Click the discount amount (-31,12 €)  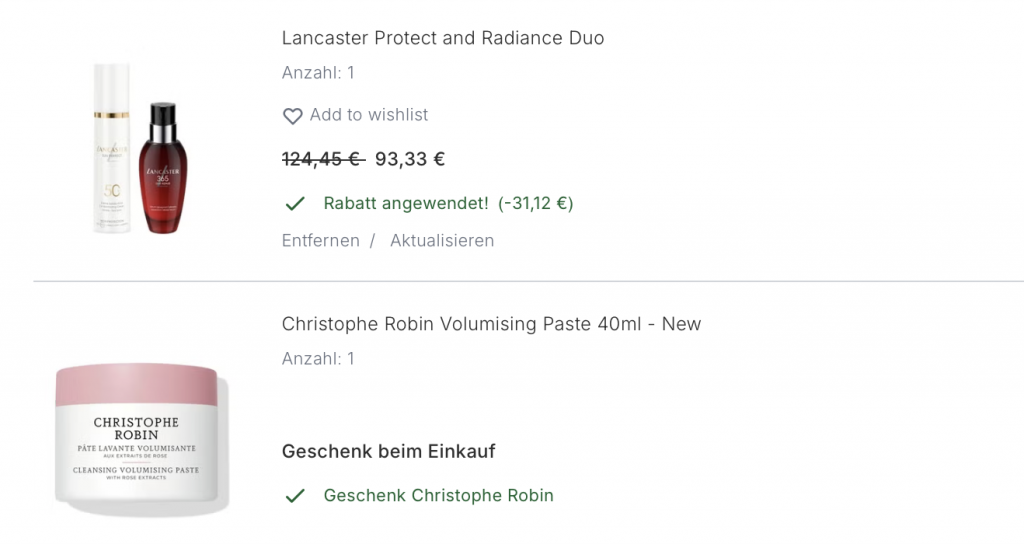coord(535,204)
